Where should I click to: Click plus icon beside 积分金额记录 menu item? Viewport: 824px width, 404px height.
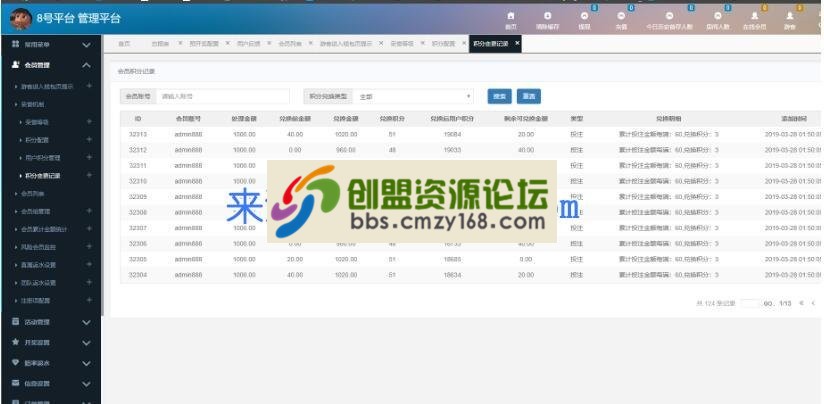click(89, 175)
